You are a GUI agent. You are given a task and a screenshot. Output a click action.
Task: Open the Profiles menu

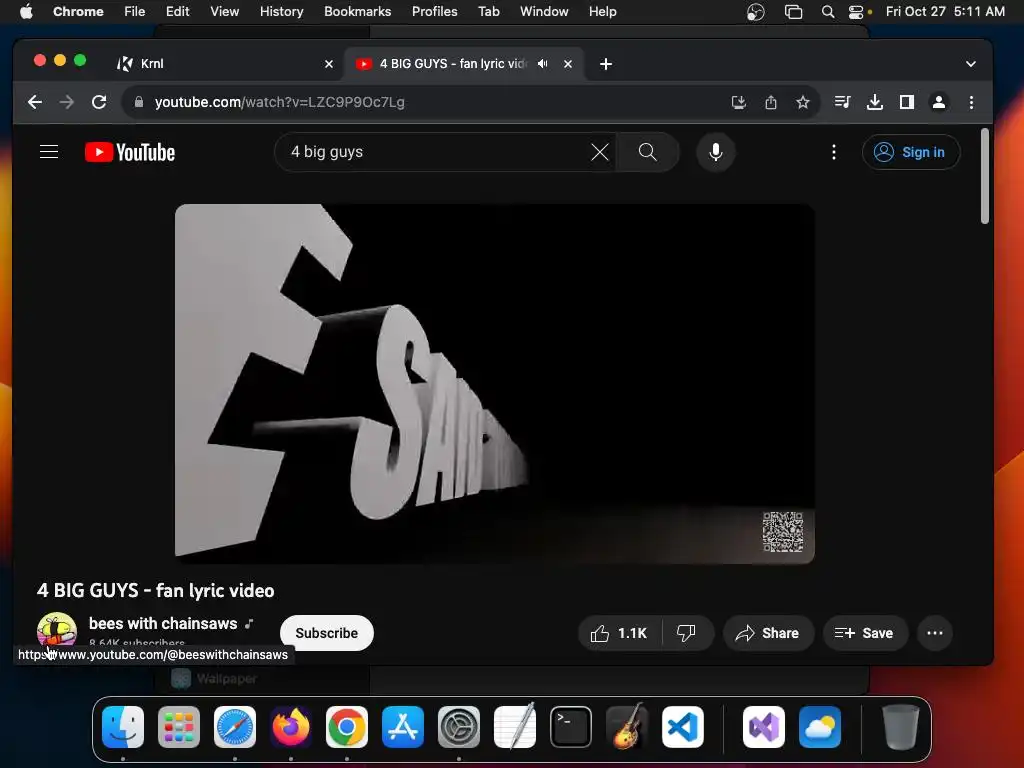434,11
